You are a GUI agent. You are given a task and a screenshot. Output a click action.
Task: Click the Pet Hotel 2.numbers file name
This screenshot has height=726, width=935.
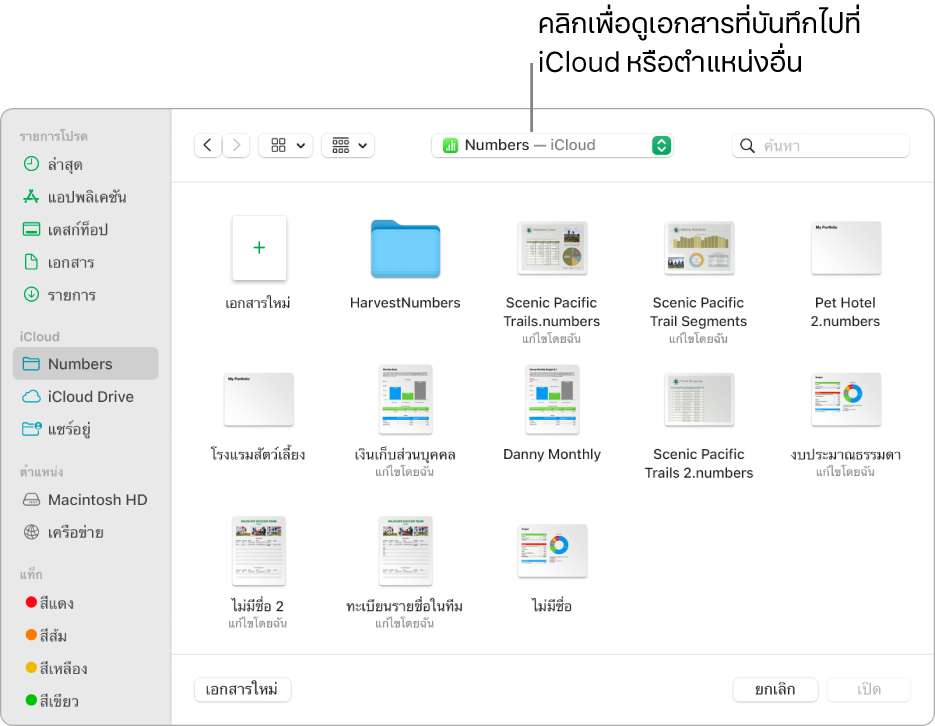coord(846,312)
